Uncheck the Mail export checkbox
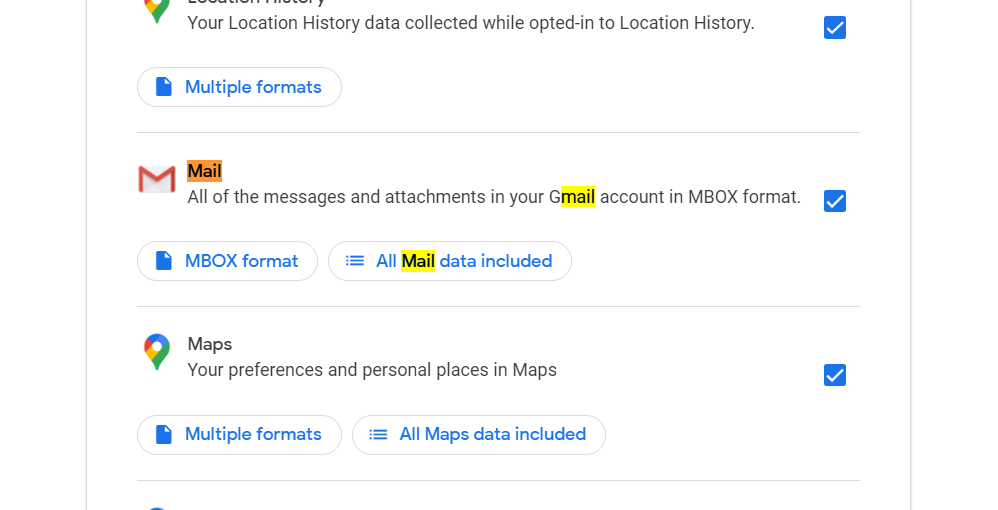 point(835,201)
